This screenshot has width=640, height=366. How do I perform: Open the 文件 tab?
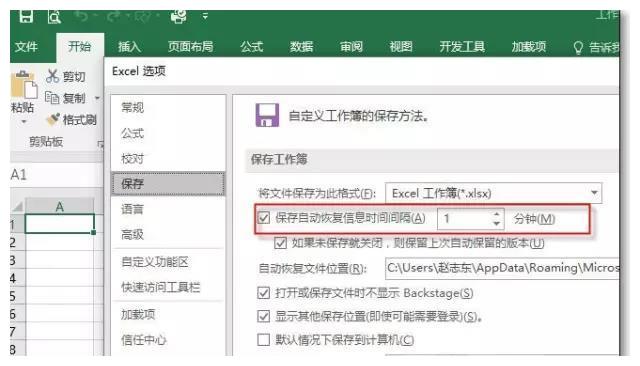[x=26, y=47]
